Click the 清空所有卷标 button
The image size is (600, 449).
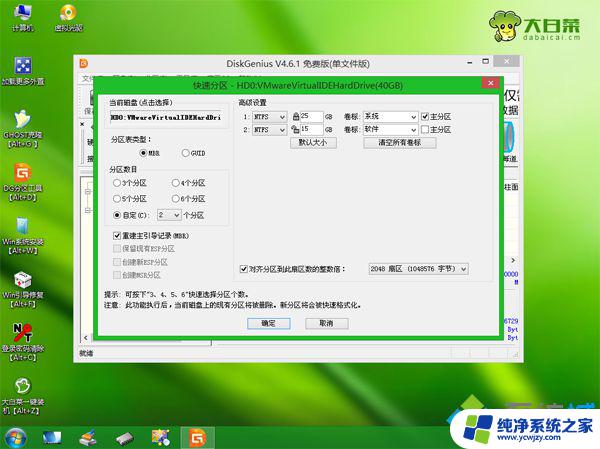pyautogui.click(x=399, y=143)
